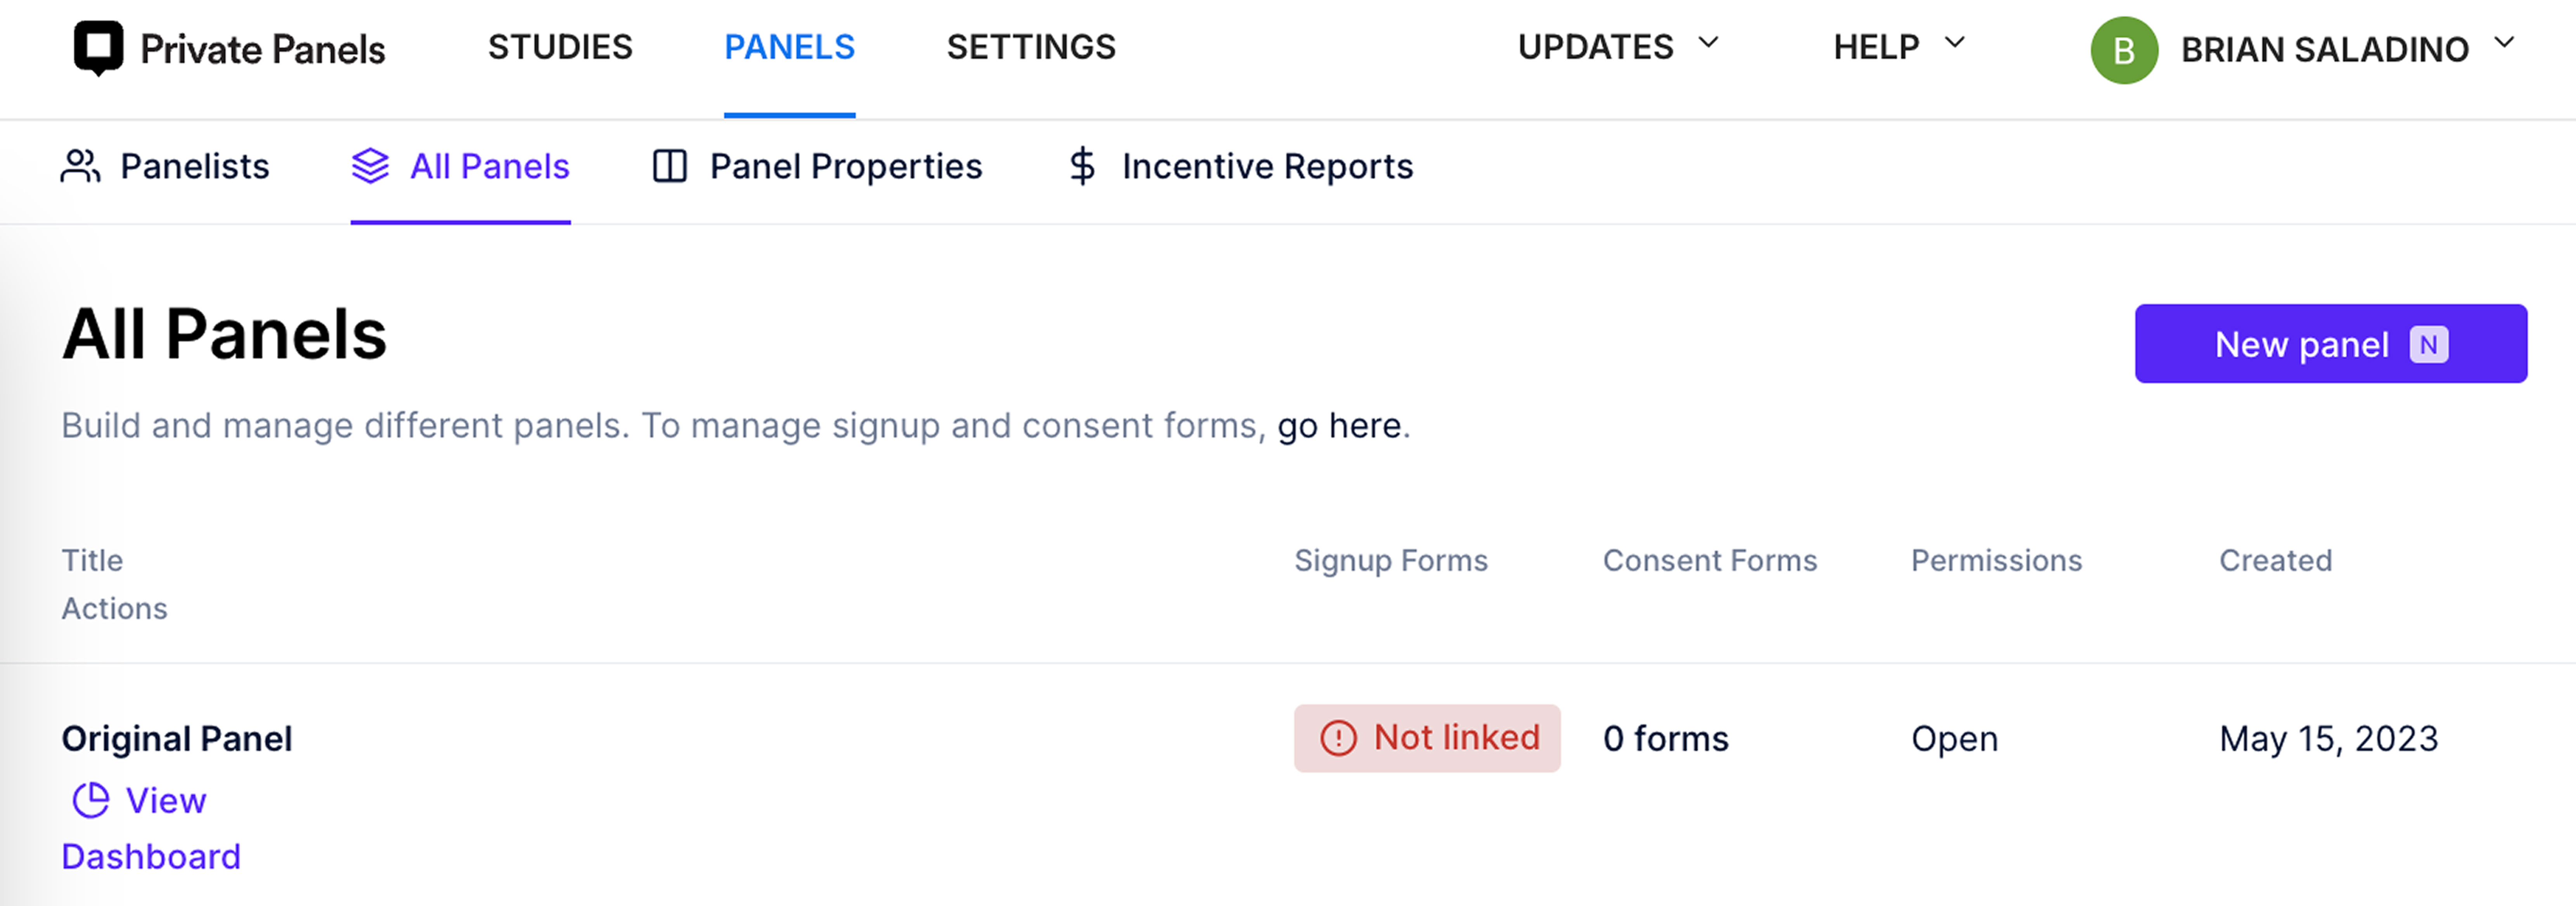2576x906 pixels.
Task: Click the Original Panel title
Action: [177, 739]
